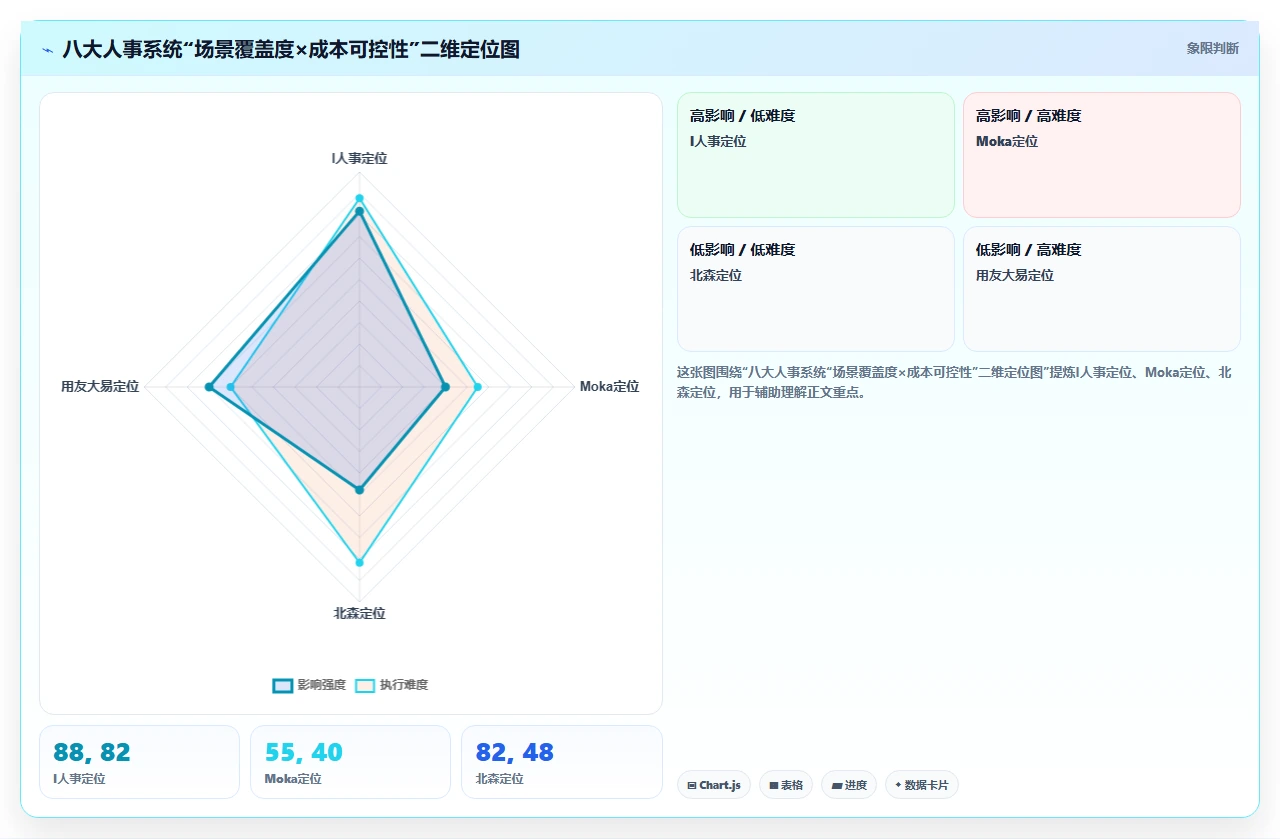
Task: Toggle the 执行难度 legend item
Action: click(x=391, y=685)
